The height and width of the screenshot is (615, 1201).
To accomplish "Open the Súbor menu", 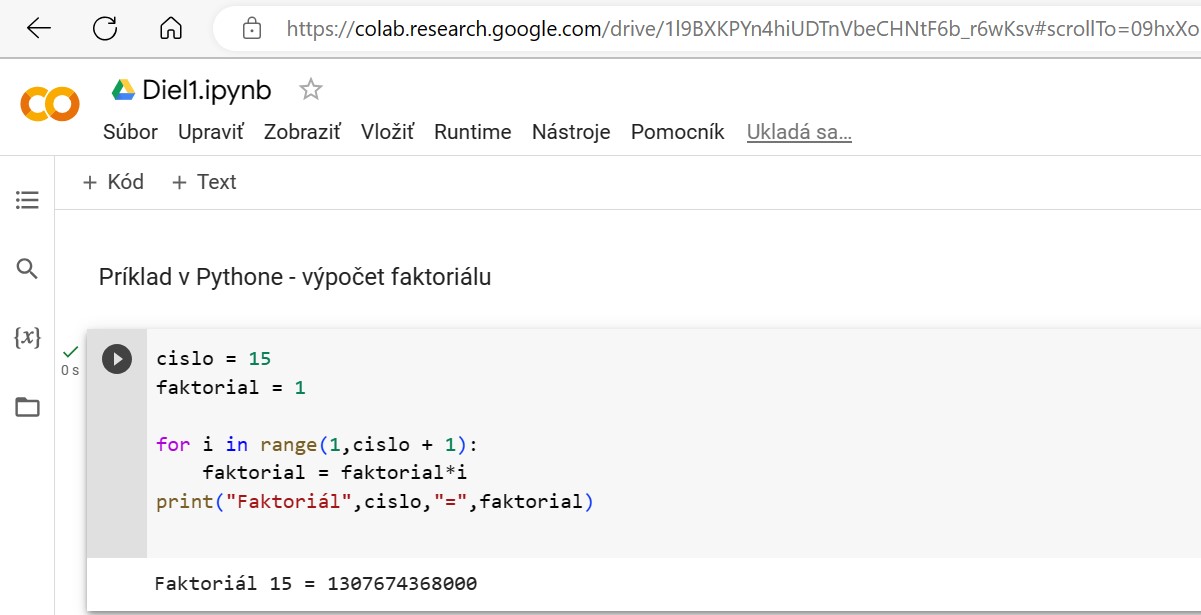I will click(130, 132).
